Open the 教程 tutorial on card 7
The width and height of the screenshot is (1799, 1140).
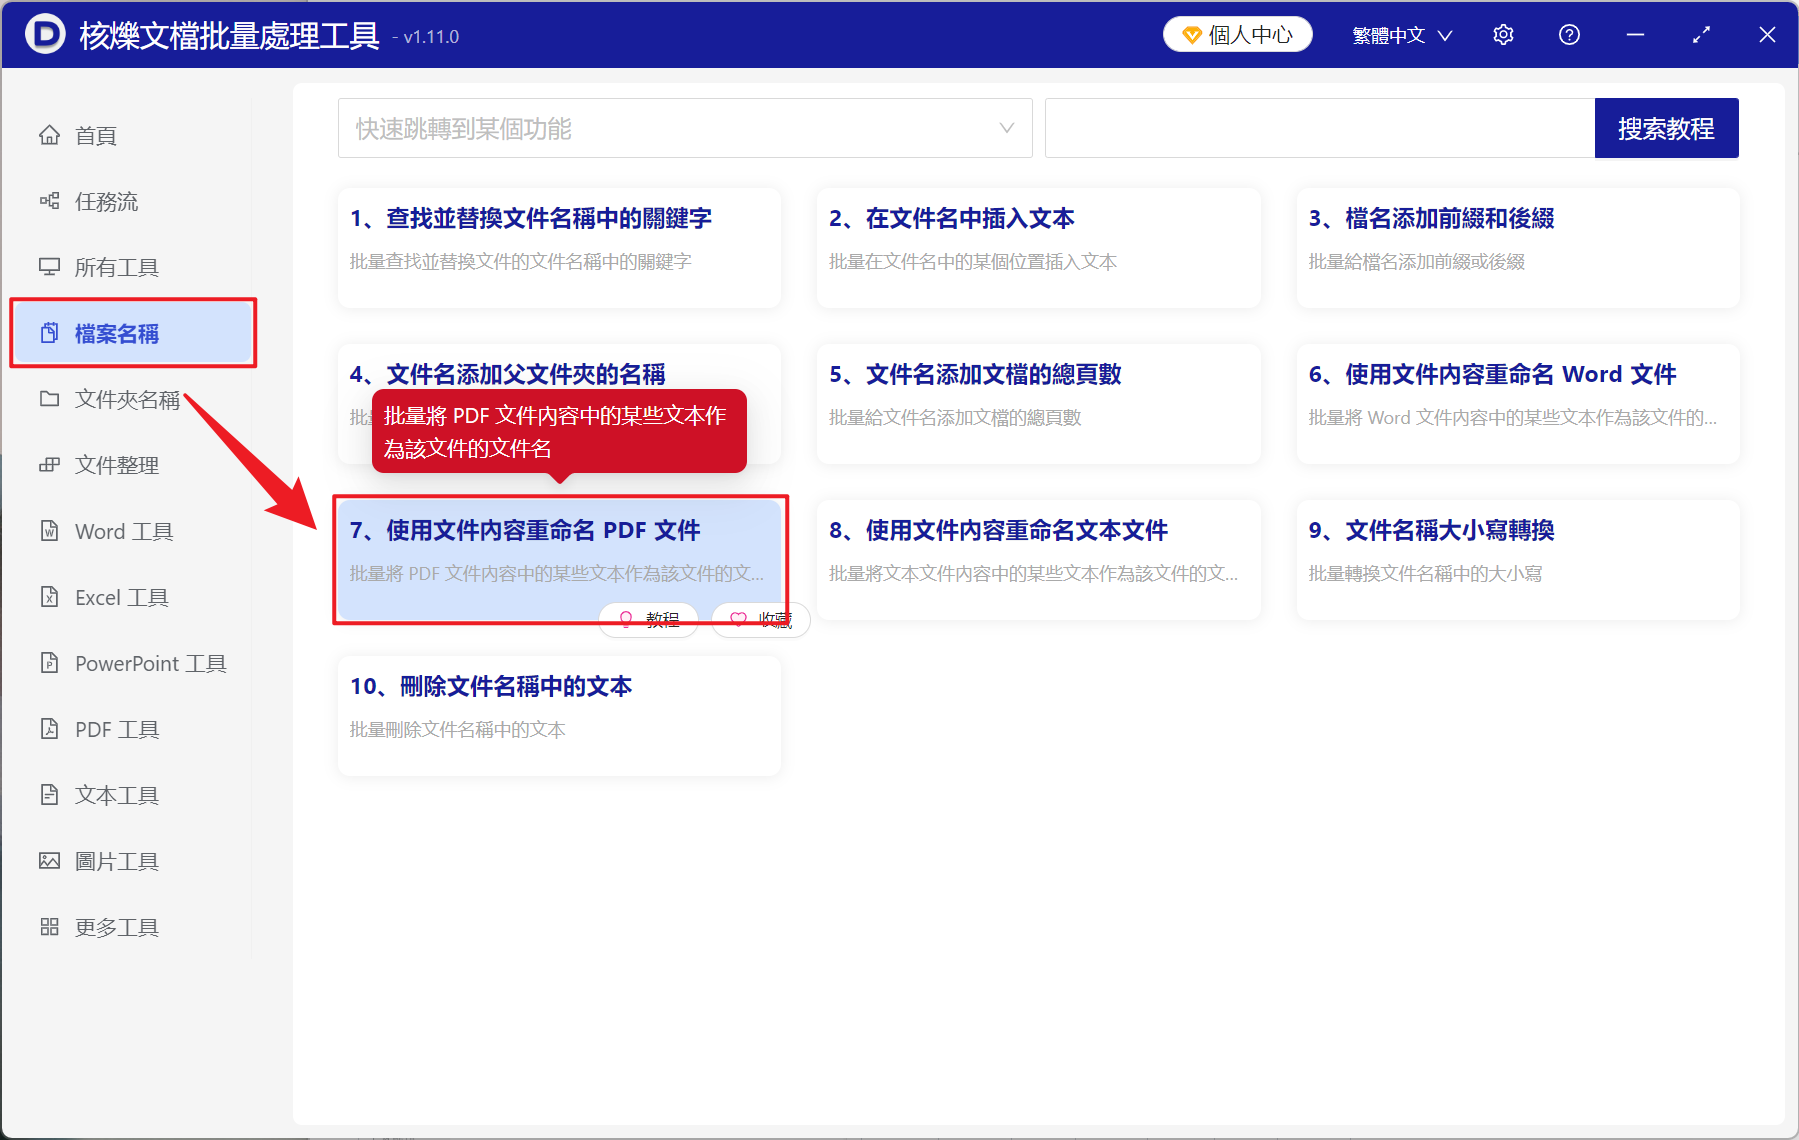[x=648, y=619]
